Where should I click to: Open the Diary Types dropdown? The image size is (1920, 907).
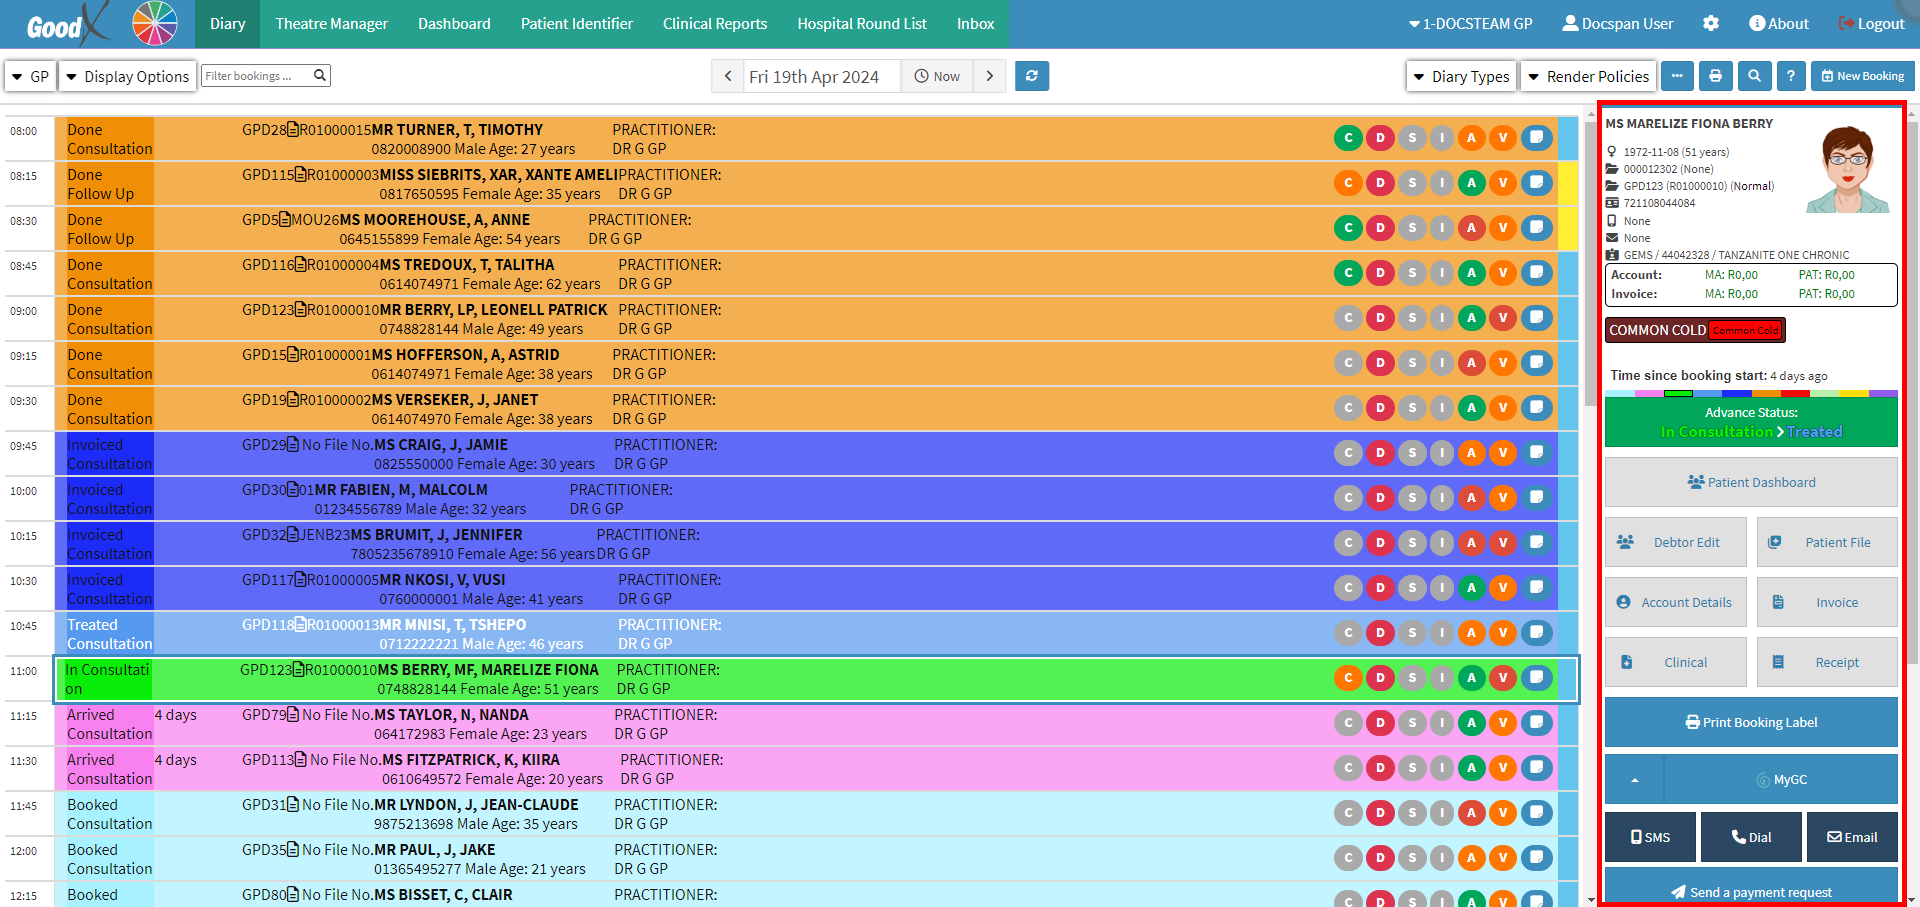pos(1461,76)
